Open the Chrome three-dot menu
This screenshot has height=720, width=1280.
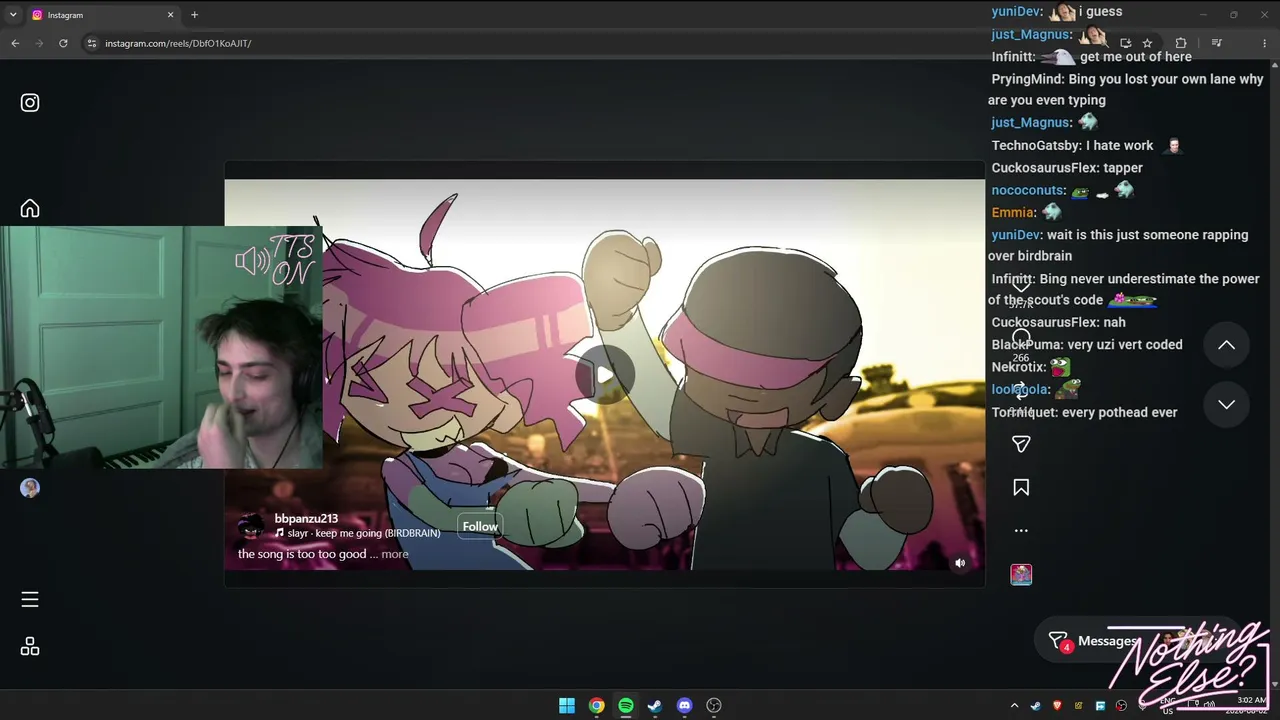pos(1265,43)
